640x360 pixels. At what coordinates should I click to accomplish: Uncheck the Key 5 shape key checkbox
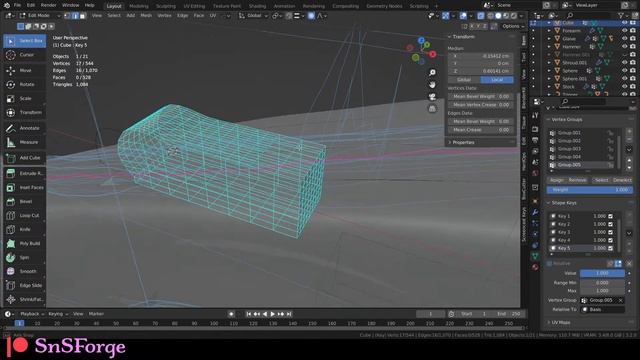pos(611,248)
